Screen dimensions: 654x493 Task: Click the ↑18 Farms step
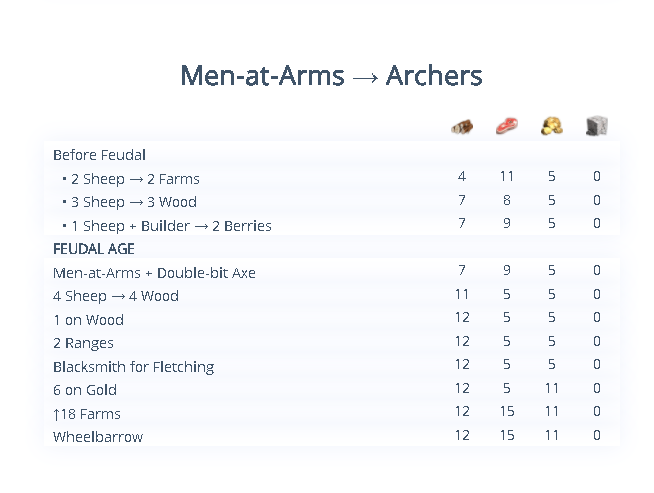tap(87, 414)
